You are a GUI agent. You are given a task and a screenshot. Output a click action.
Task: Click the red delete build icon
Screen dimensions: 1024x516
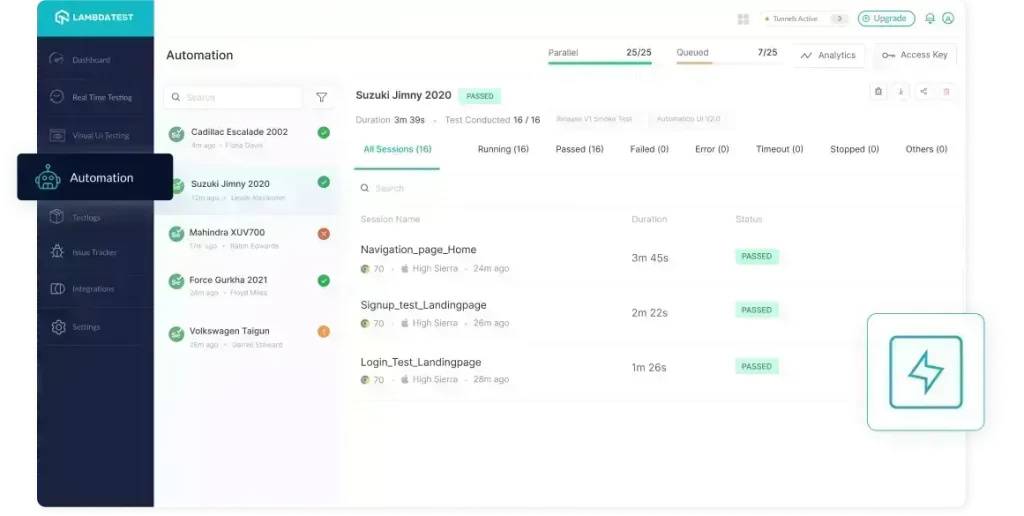point(946,91)
